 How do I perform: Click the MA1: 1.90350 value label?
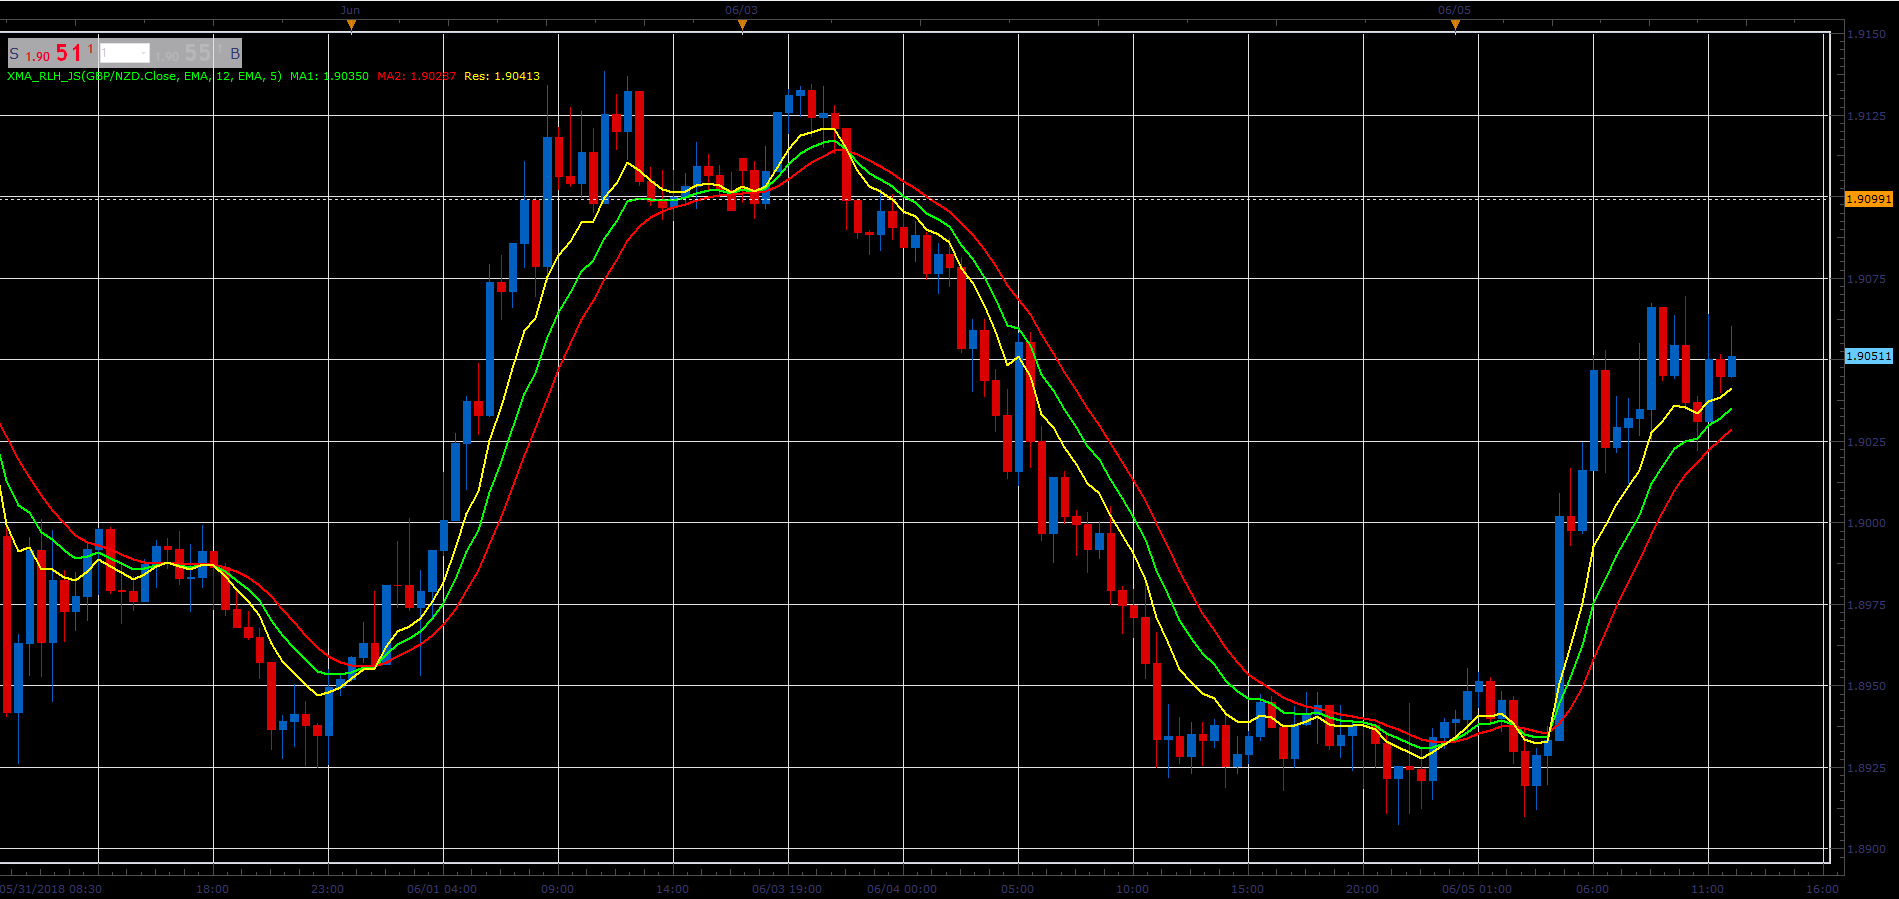click(329, 76)
